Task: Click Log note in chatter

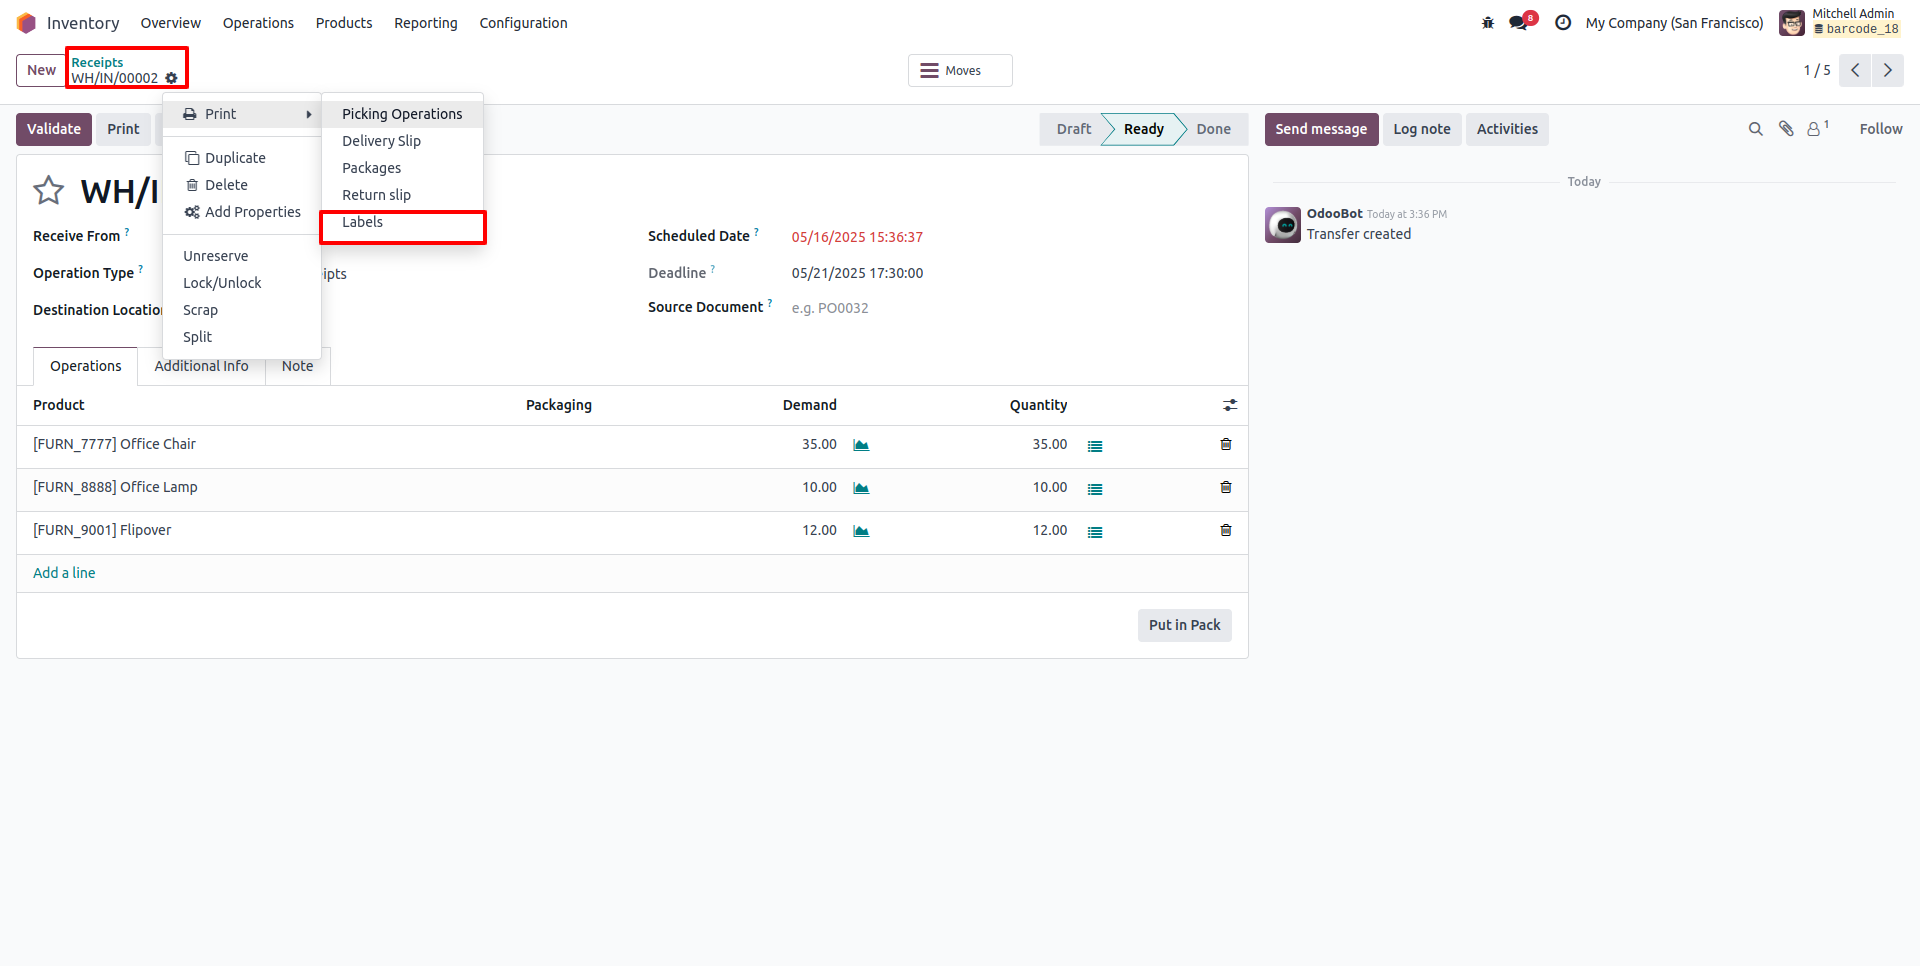Action: (x=1422, y=129)
